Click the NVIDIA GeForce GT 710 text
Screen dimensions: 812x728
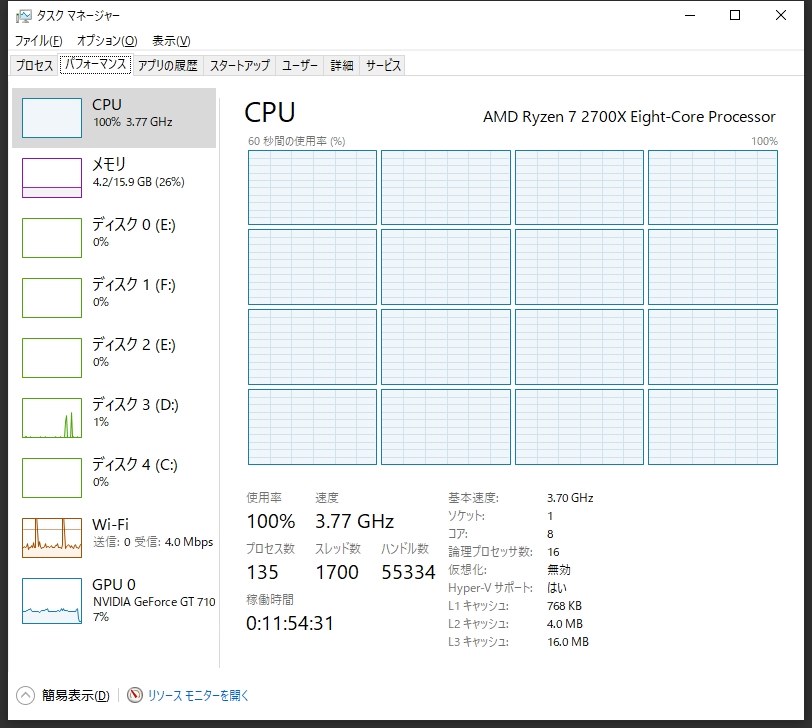click(154, 602)
